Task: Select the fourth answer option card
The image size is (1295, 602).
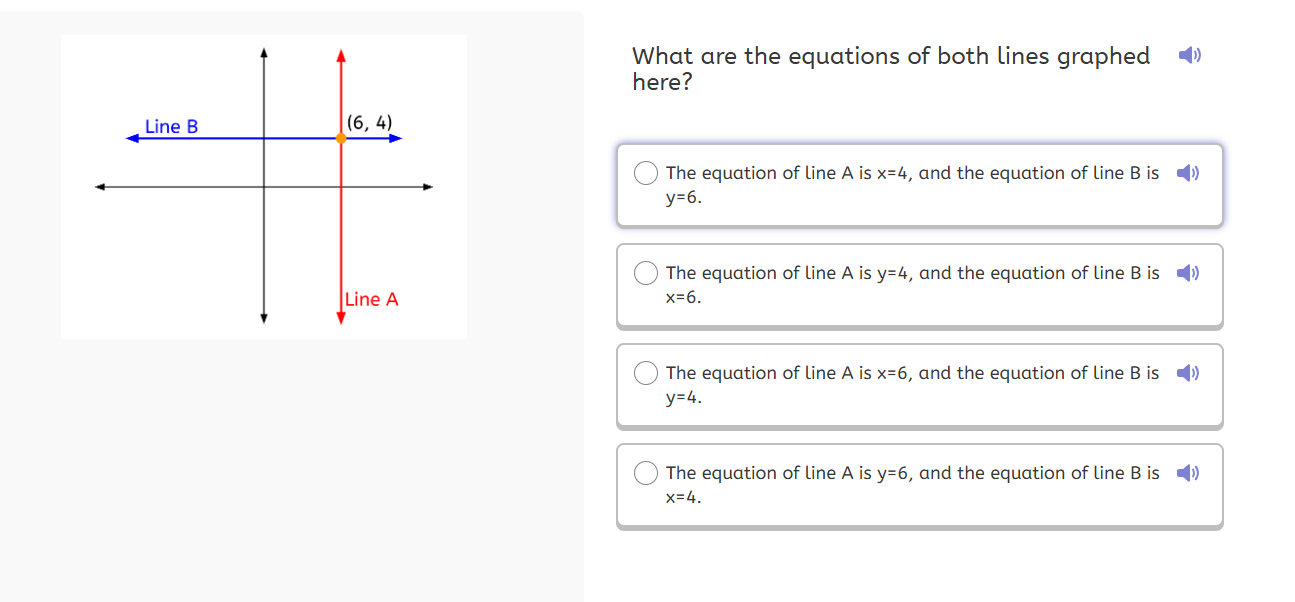Action: 920,485
